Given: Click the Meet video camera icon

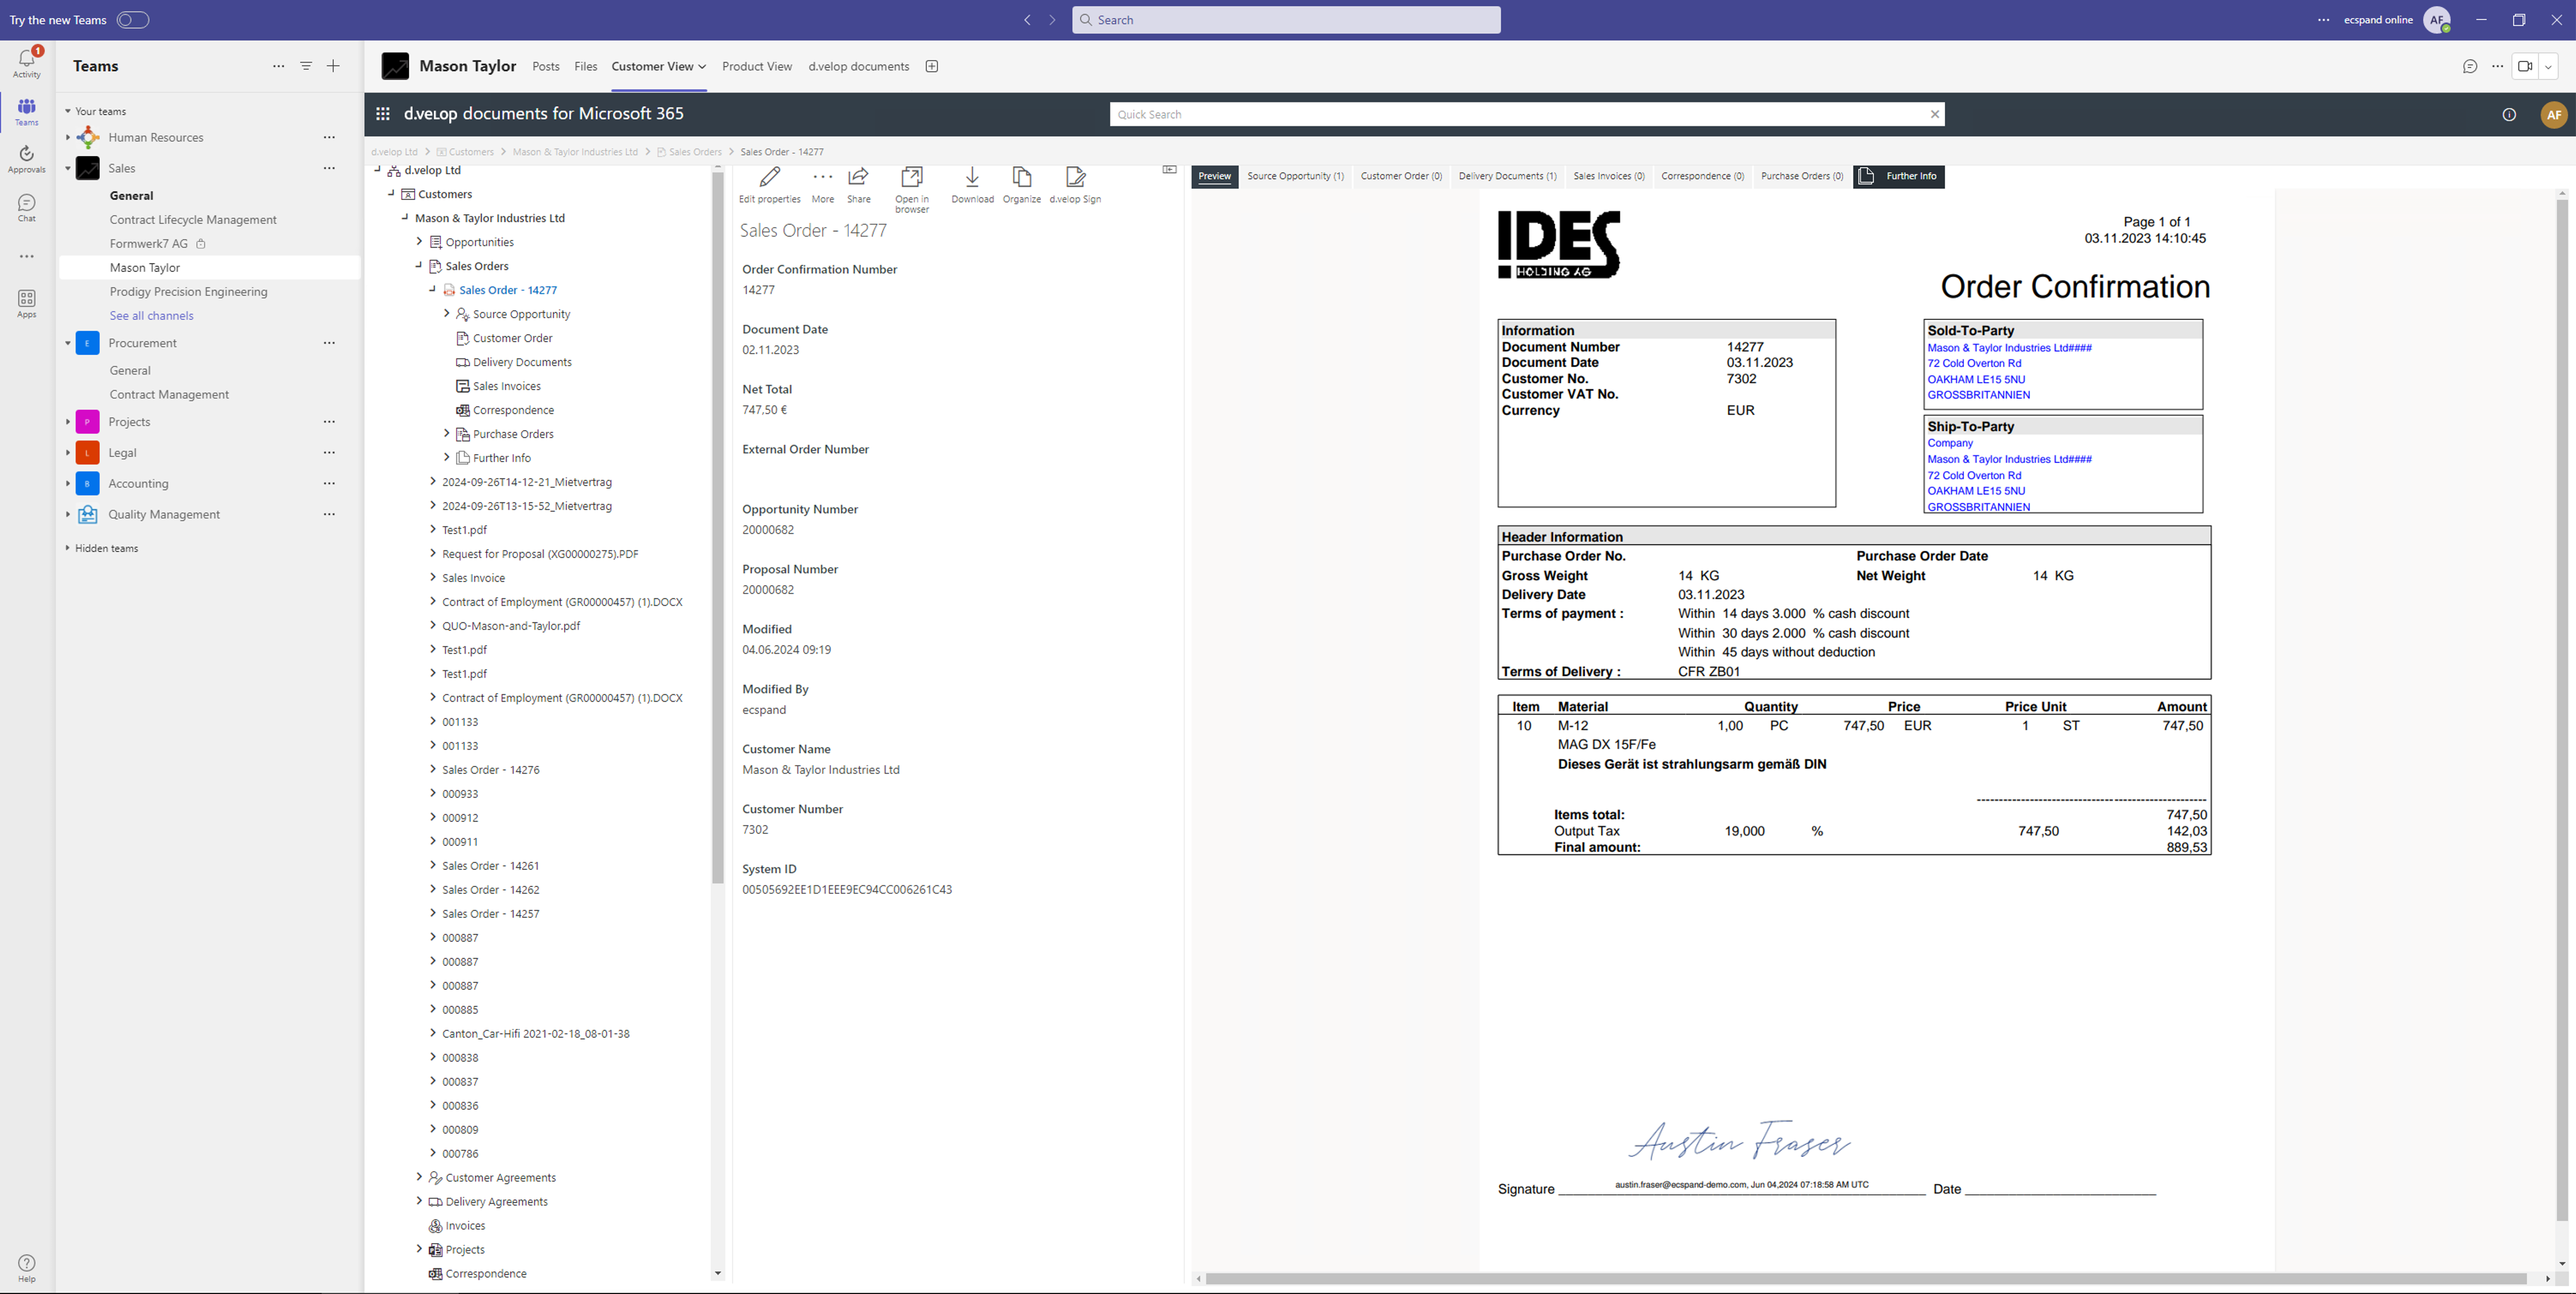Looking at the screenshot, I should point(2525,66).
